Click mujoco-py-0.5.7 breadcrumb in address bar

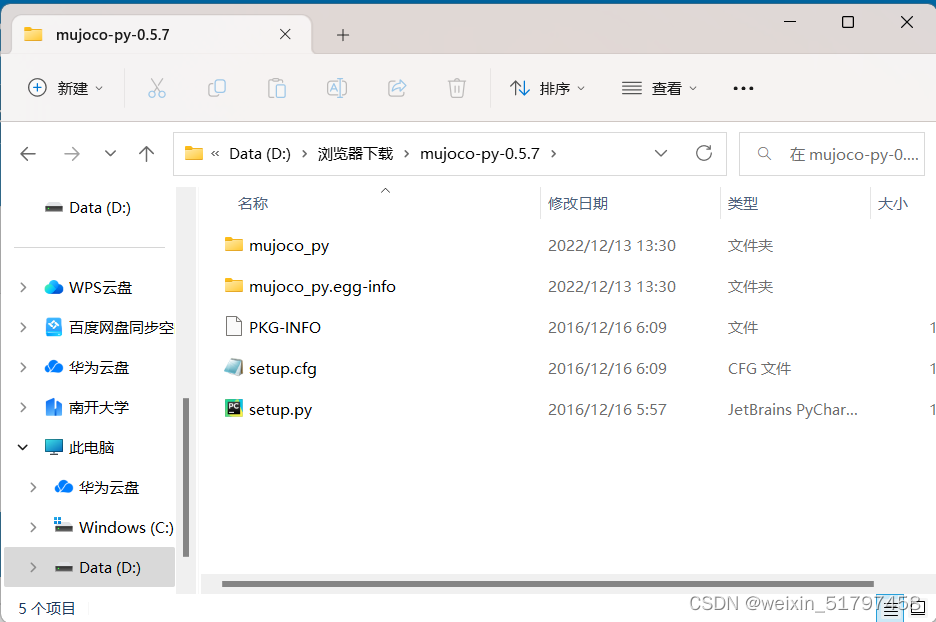[x=479, y=154]
